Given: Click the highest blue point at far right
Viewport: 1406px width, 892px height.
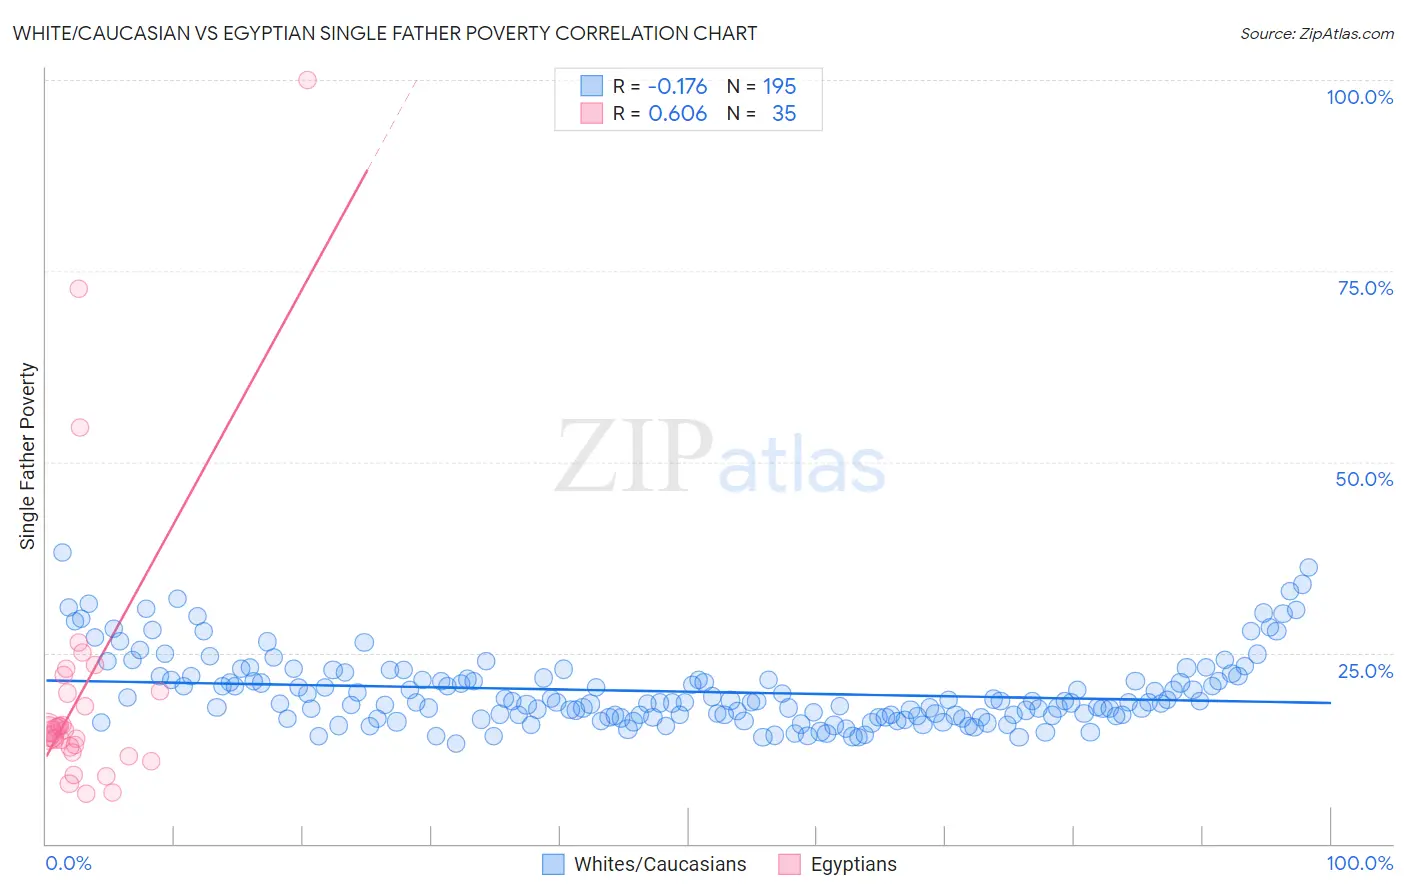Looking at the screenshot, I should point(1308,567).
